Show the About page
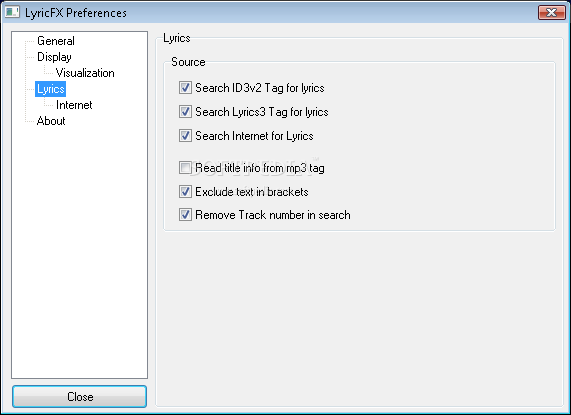571x415 pixels. pyautogui.click(x=51, y=121)
